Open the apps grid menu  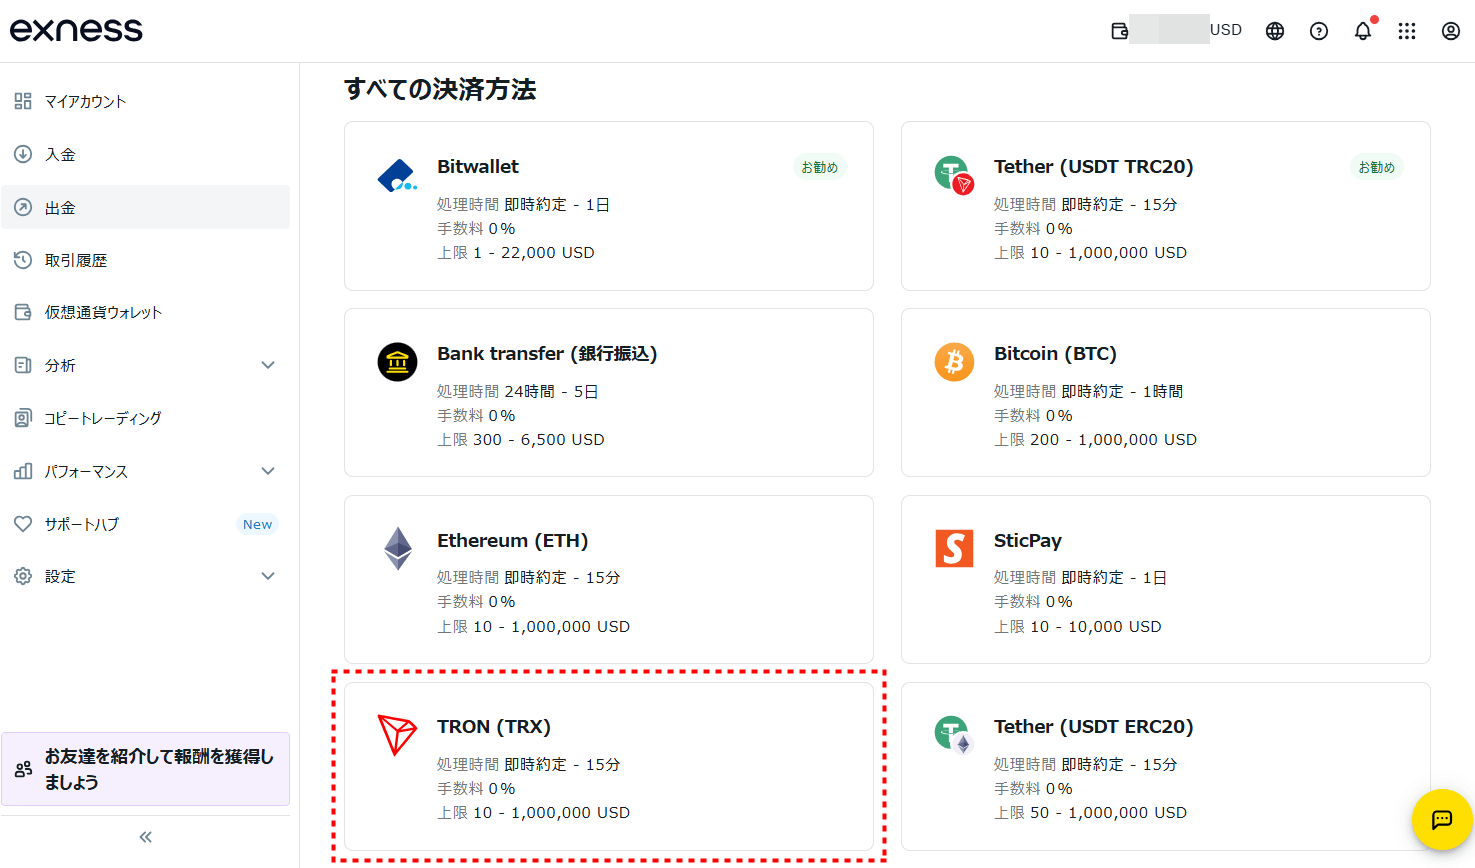1407,31
